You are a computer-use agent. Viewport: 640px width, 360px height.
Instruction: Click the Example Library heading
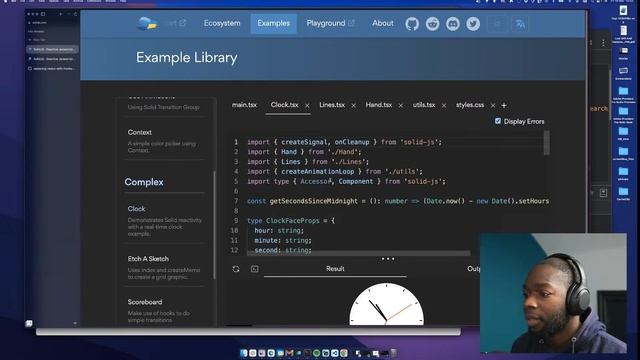click(187, 58)
